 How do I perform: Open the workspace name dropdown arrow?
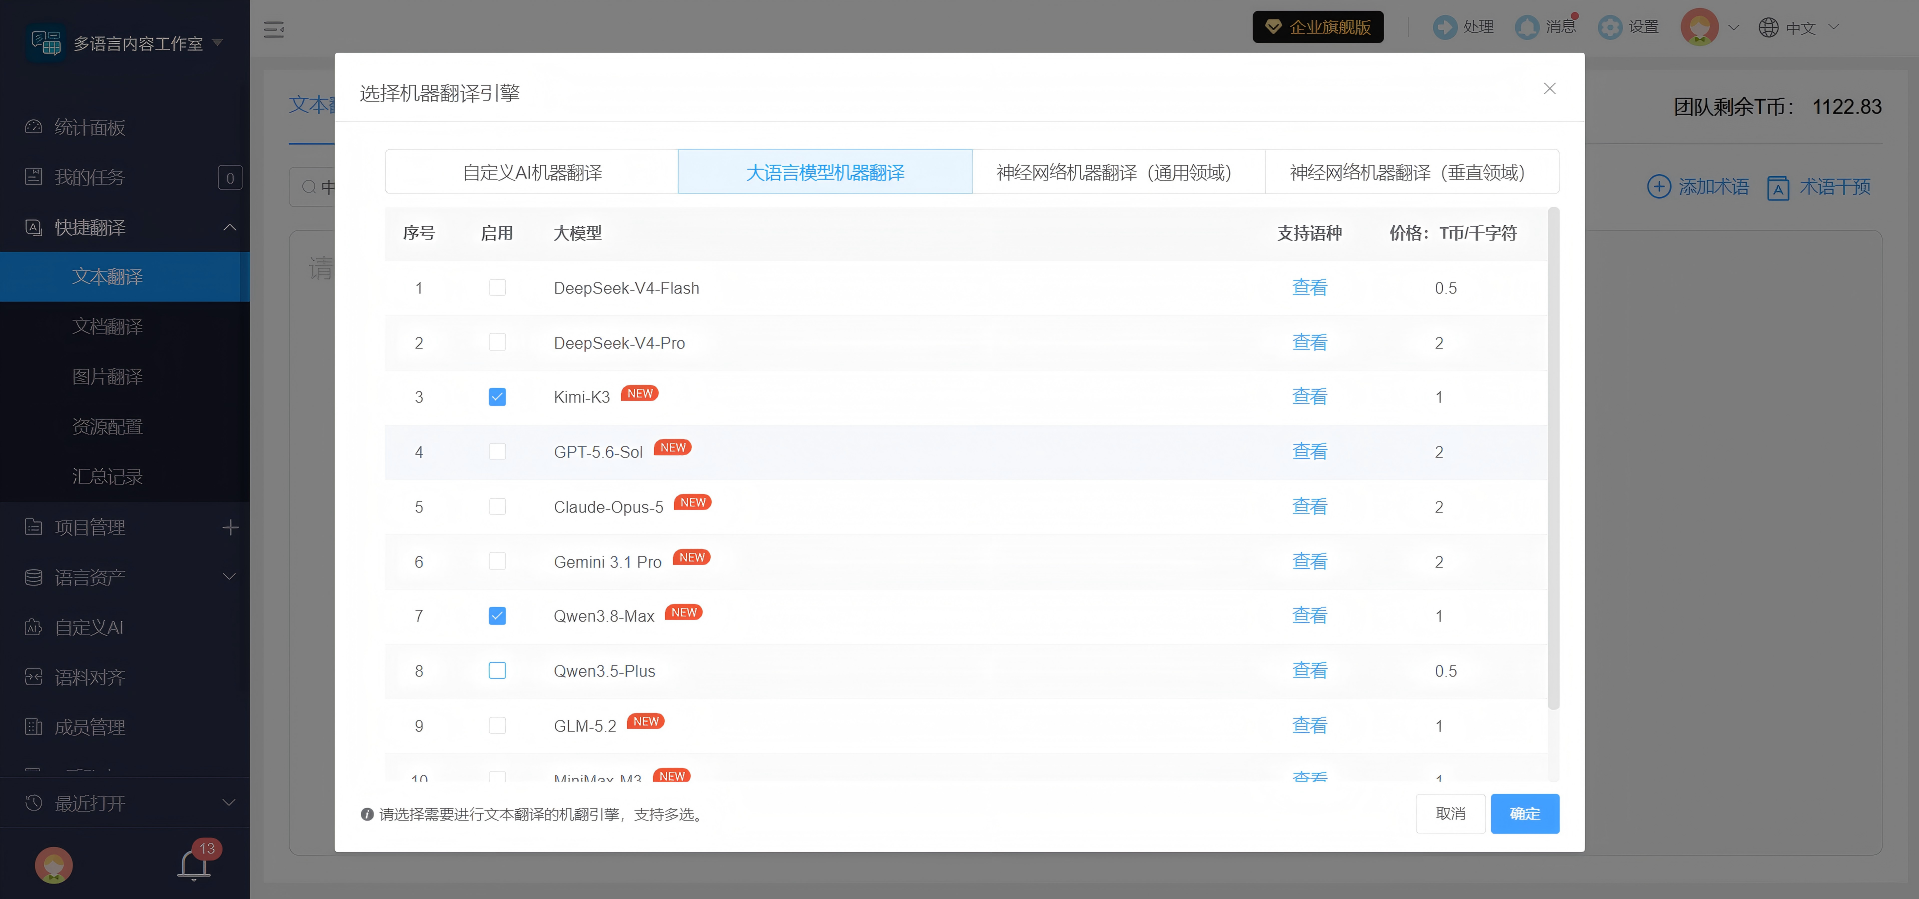pos(217,43)
